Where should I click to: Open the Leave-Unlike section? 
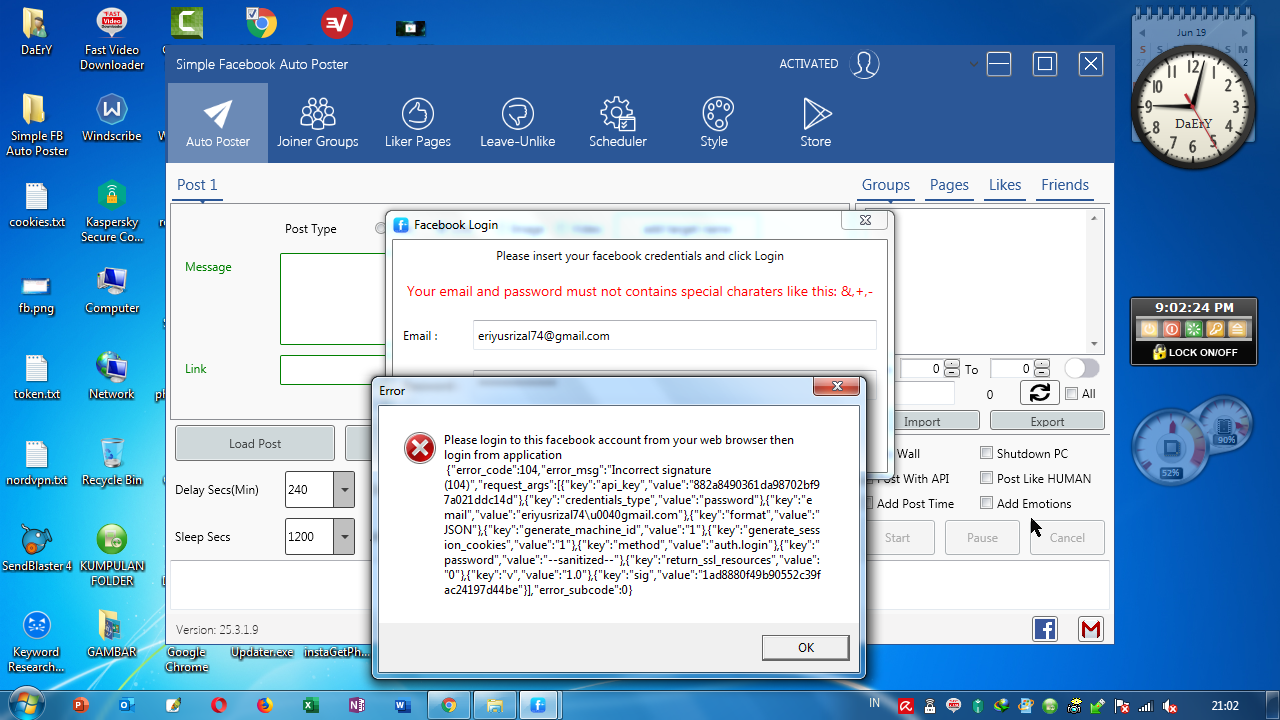pyautogui.click(x=517, y=123)
